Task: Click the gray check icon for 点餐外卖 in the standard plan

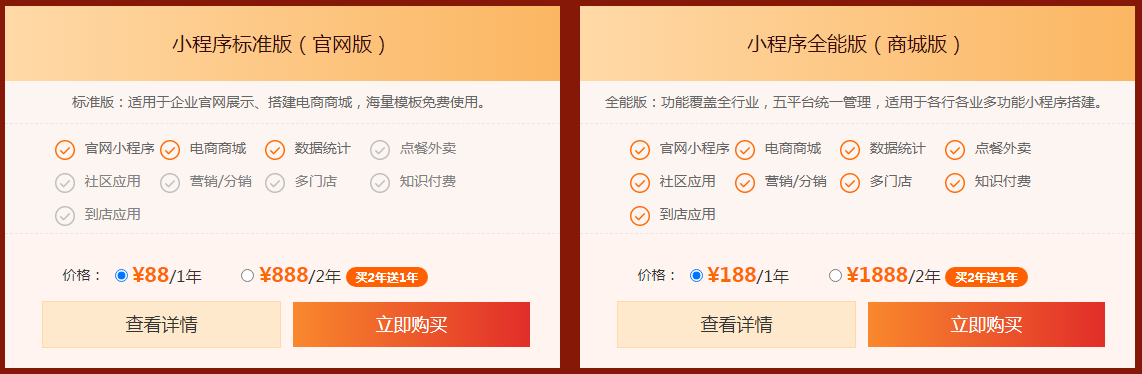Action: [380, 150]
